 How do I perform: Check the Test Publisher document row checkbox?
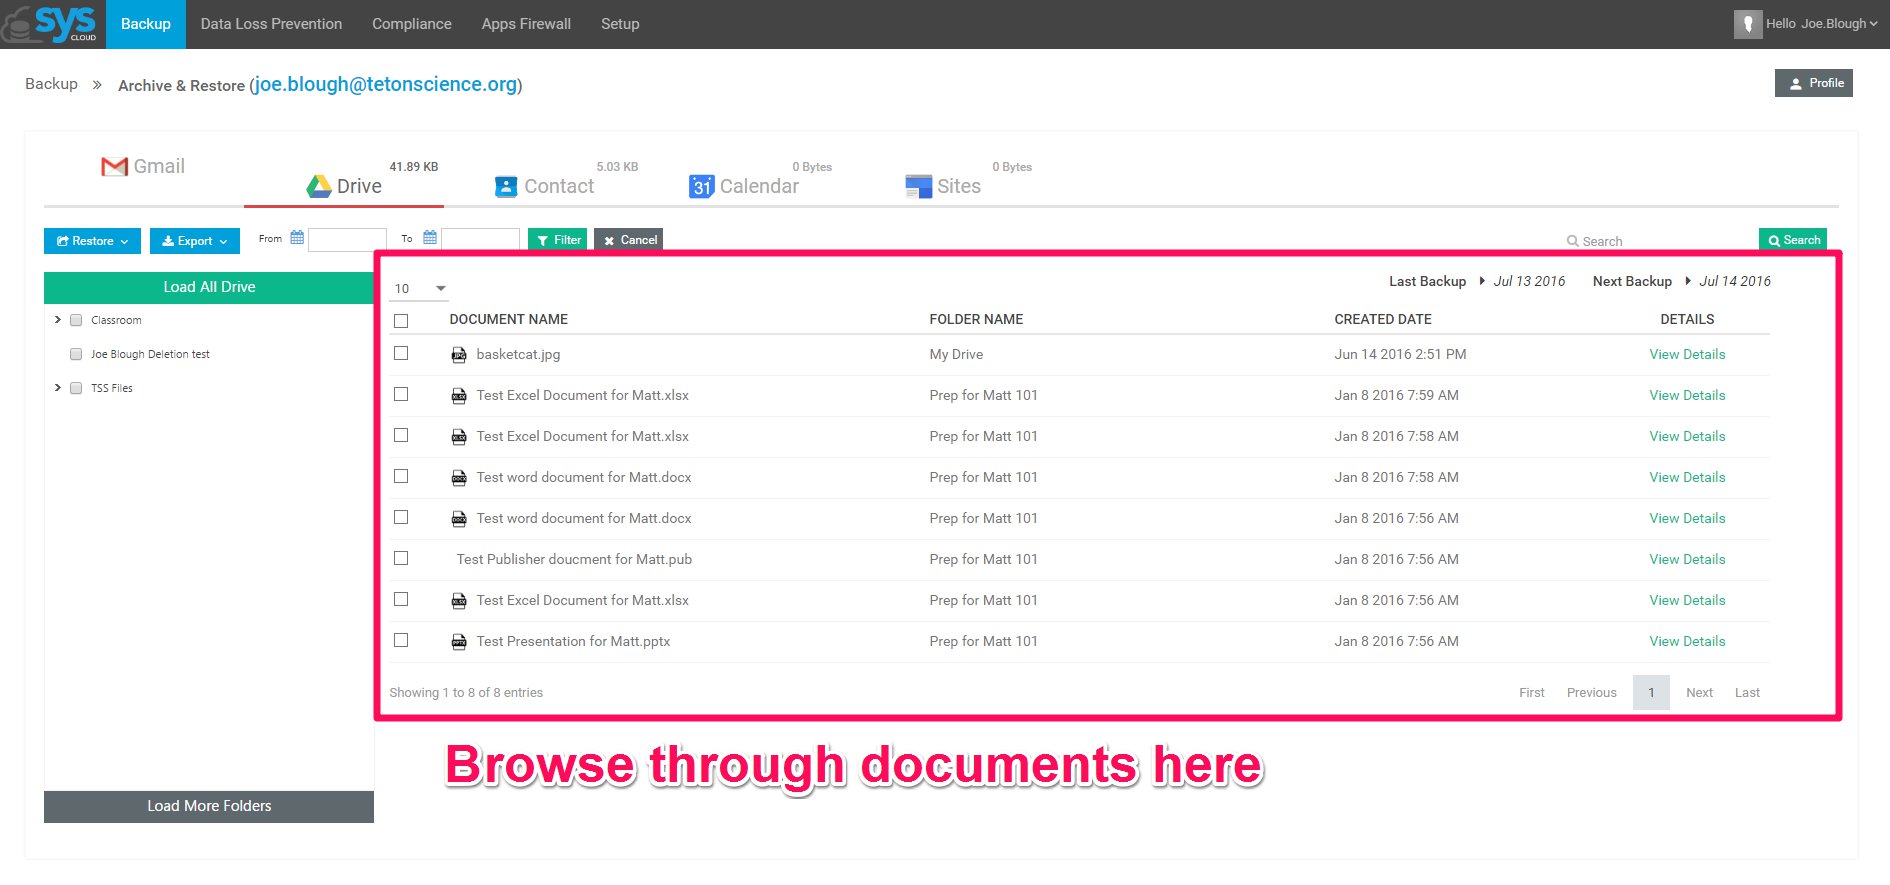coord(401,558)
